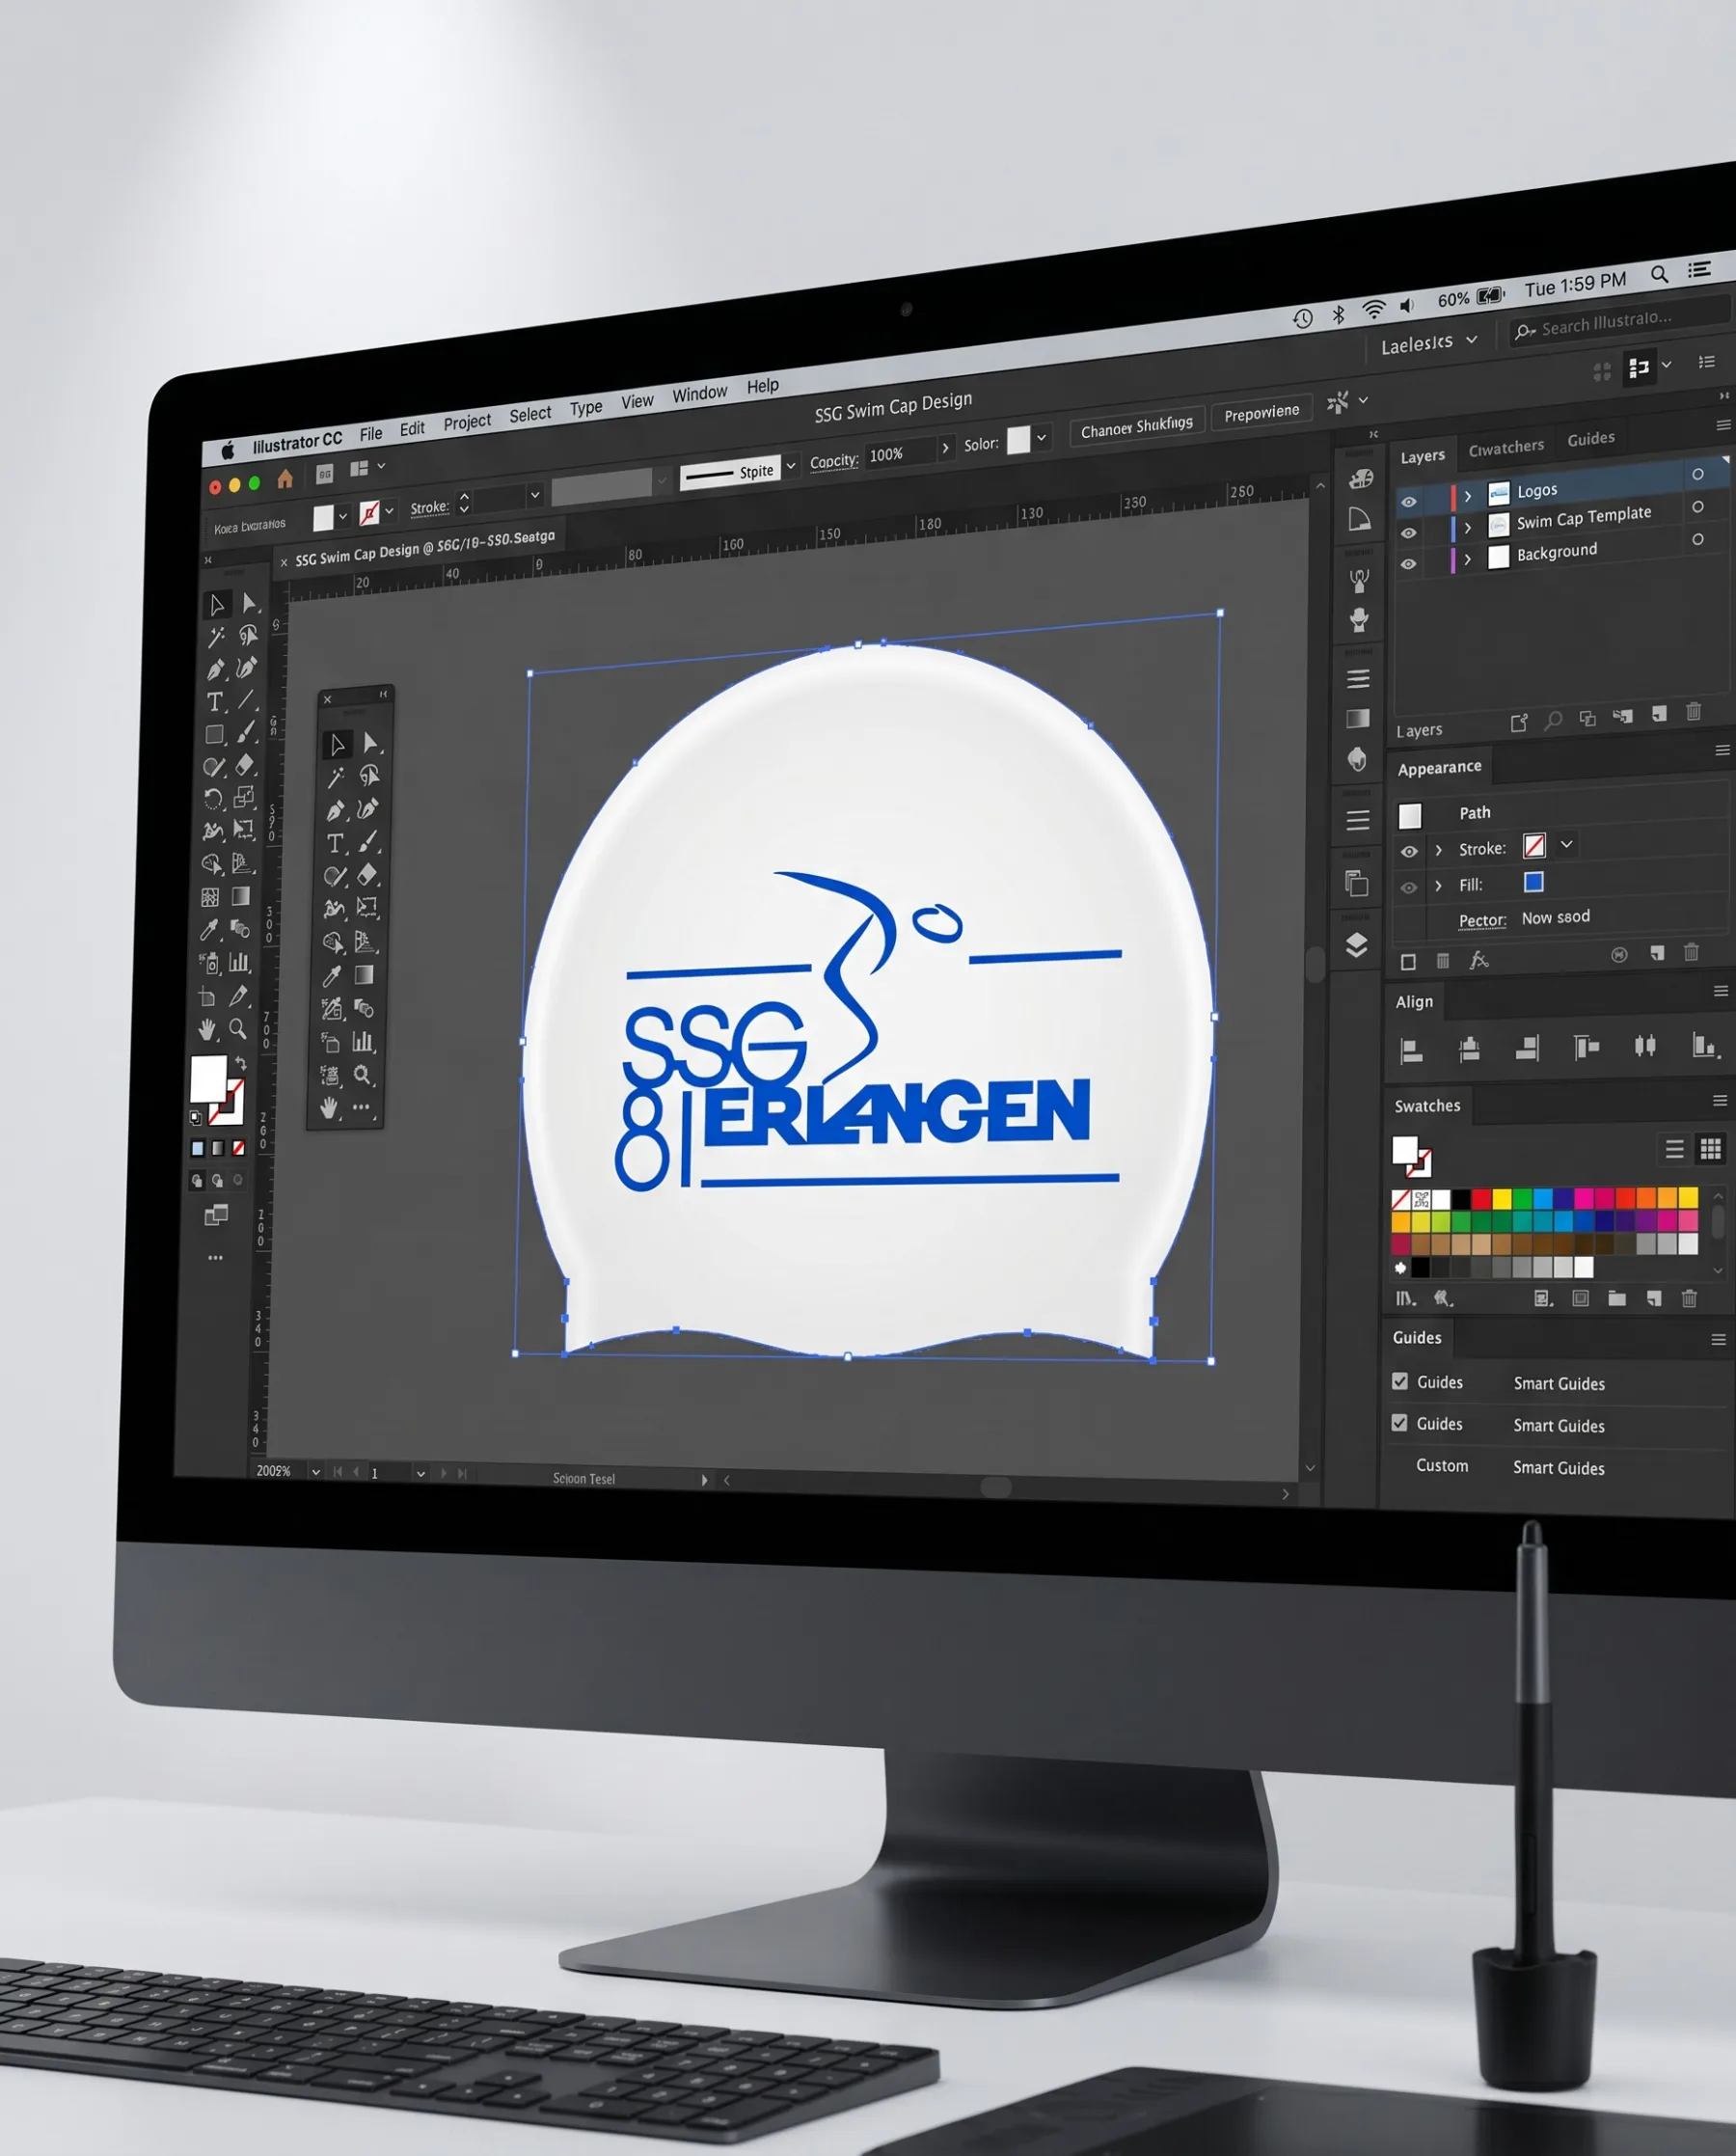1736x2156 pixels.
Task: Expand the Swim Cap Template layer
Action: point(1467,527)
